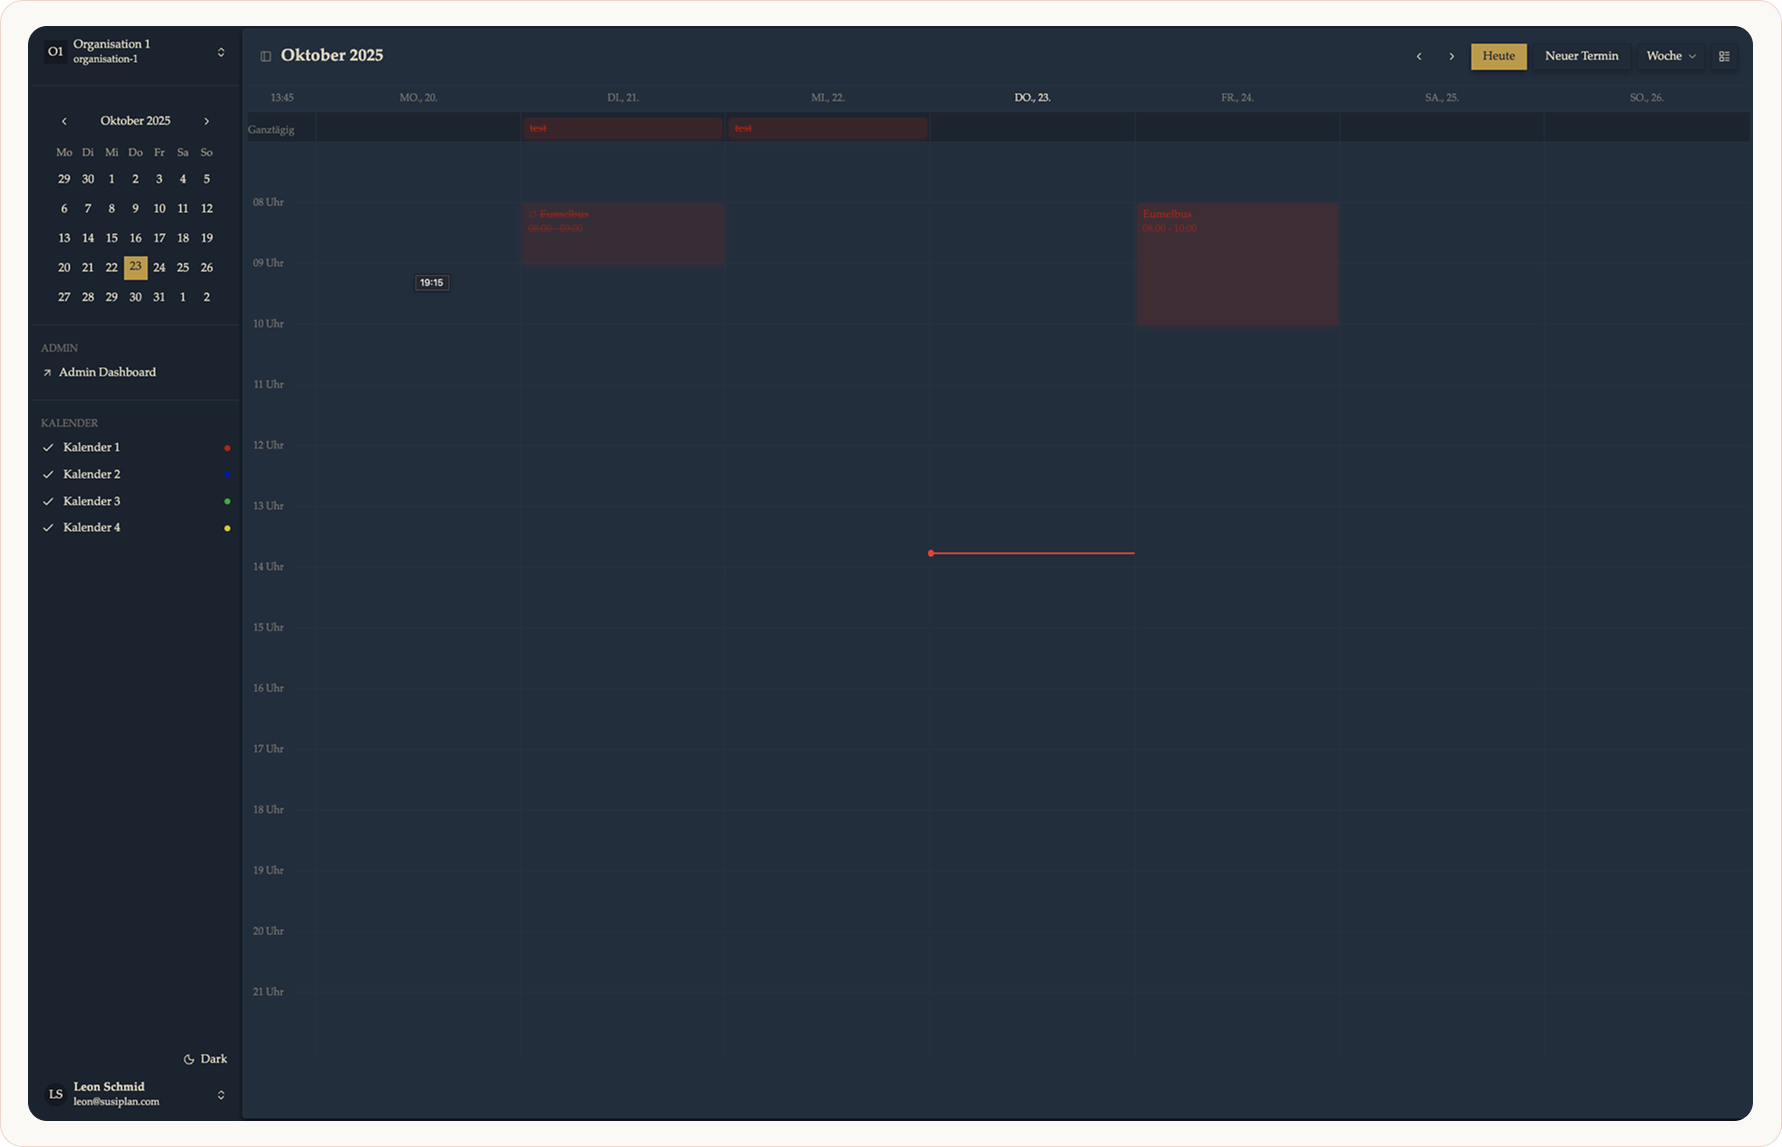This screenshot has width=1782, height=1147.
Task: Go to previous week in header
Action: point(1418,56)
